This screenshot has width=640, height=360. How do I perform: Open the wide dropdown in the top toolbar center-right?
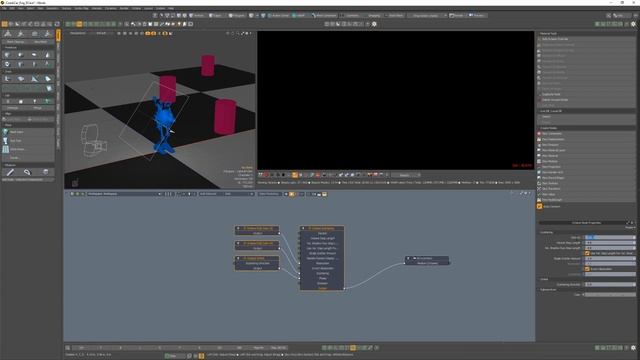[427, 16]
